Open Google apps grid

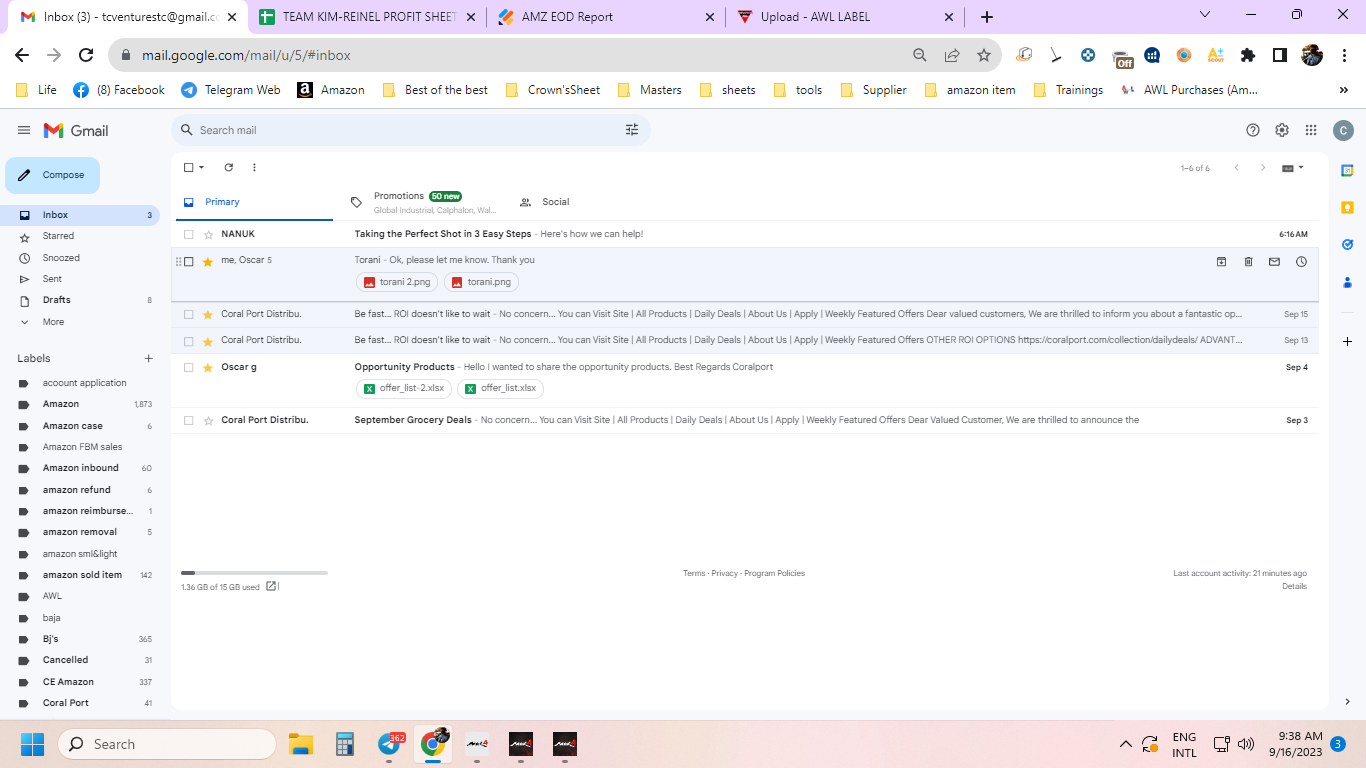pyautogui.click(x=1311, y=130)
